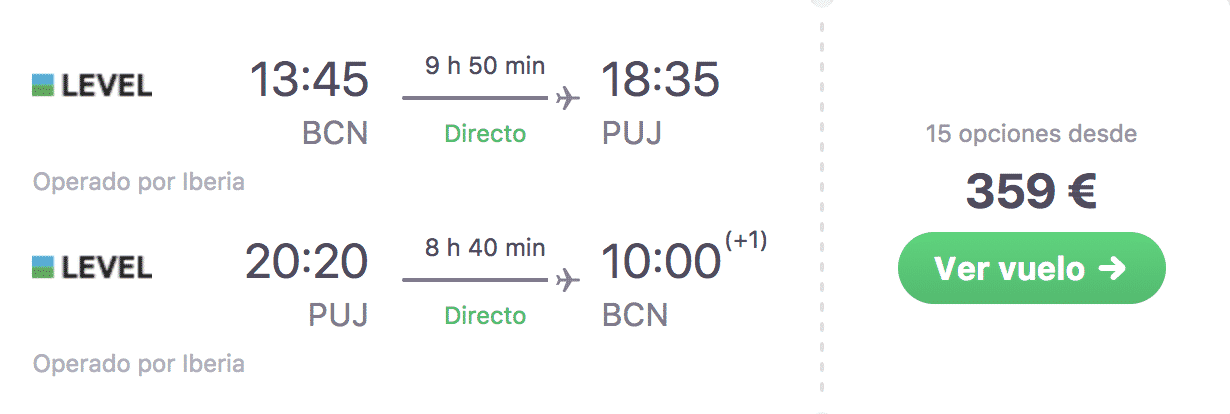Click the first Operado por Iberia note
1230x414 pixels.
pos(139,183)
